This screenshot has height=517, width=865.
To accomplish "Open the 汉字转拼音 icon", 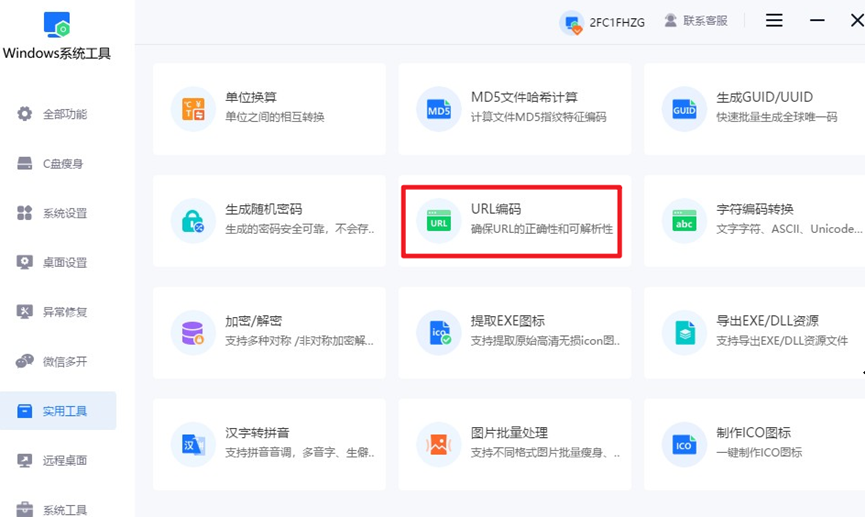I will tap(193, 445).
